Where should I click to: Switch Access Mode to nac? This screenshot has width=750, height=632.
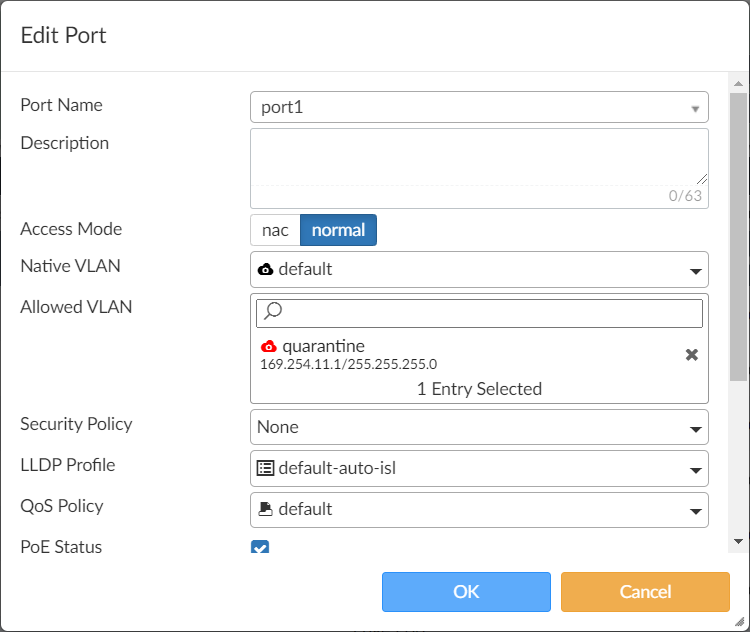click(275, 230)
